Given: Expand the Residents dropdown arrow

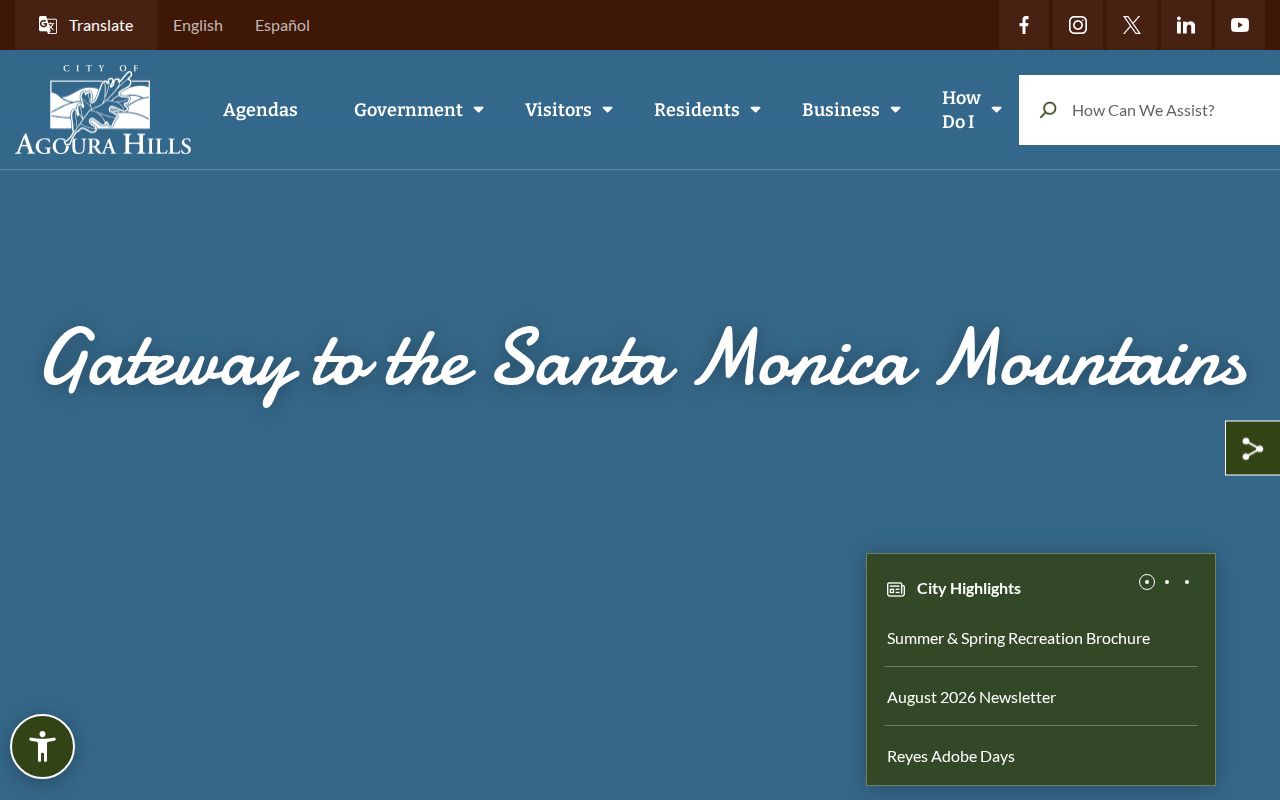Looking at the screenshot, I should (x=756, y=110).
